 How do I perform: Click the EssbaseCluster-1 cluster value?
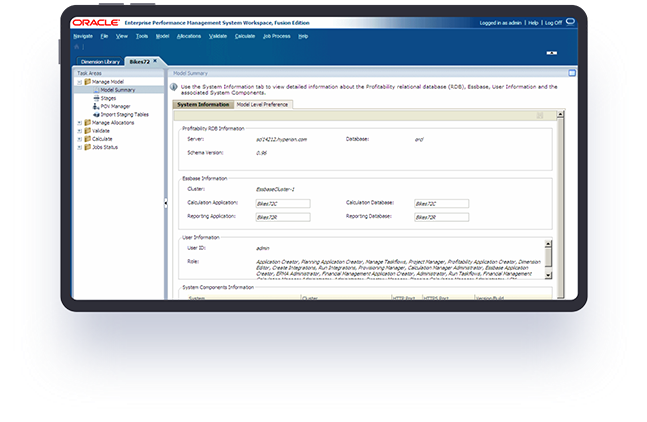[275, 189]
